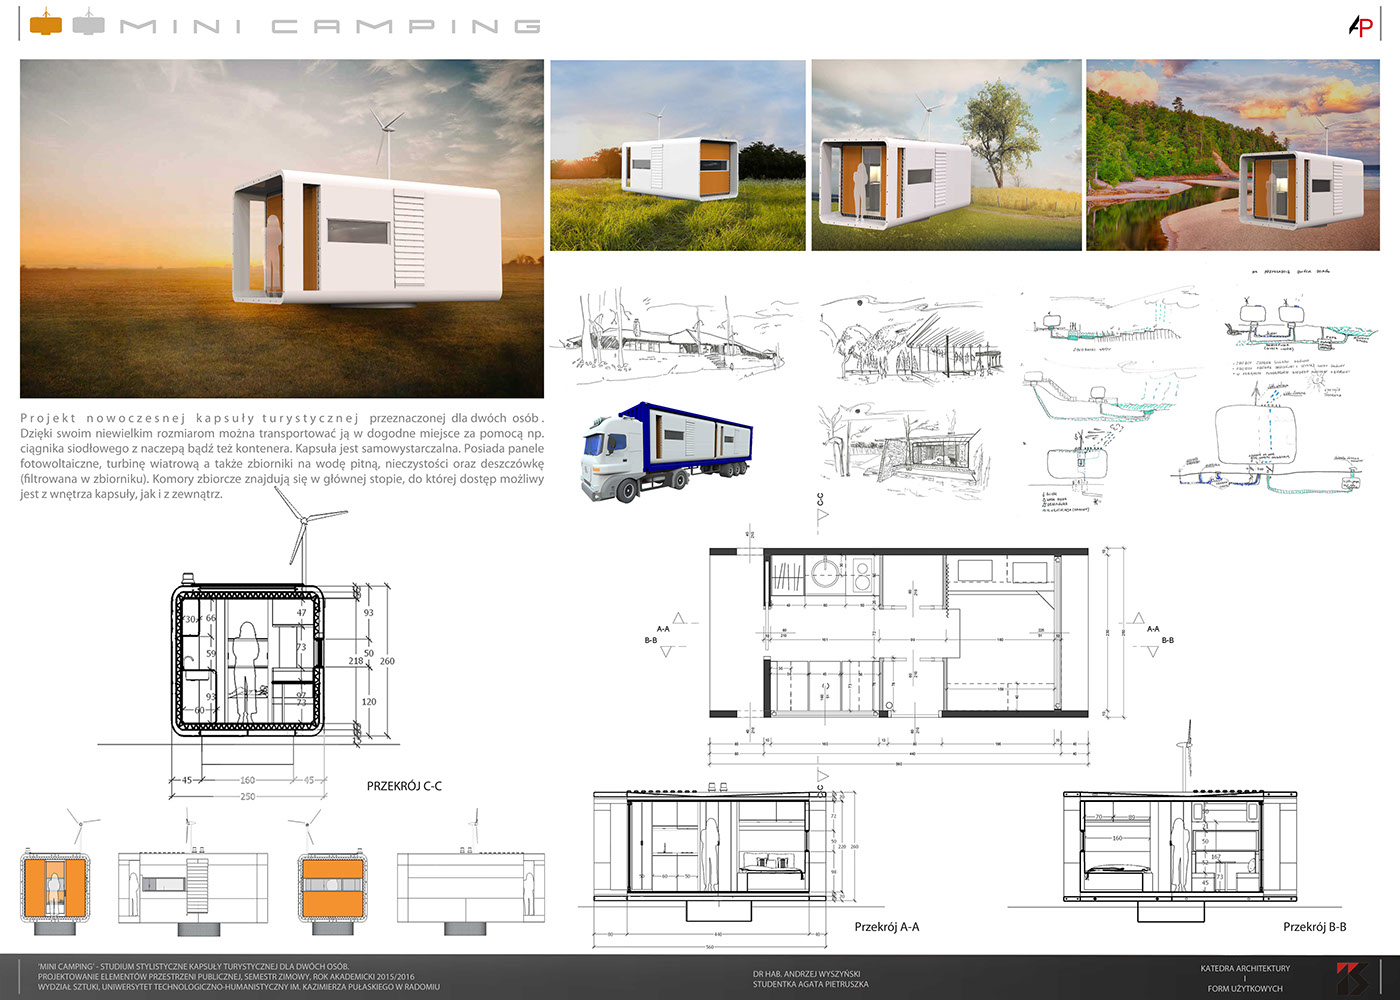Click the 160 dimension under section C-C
1400x1000 pixels.
point(247,780)
